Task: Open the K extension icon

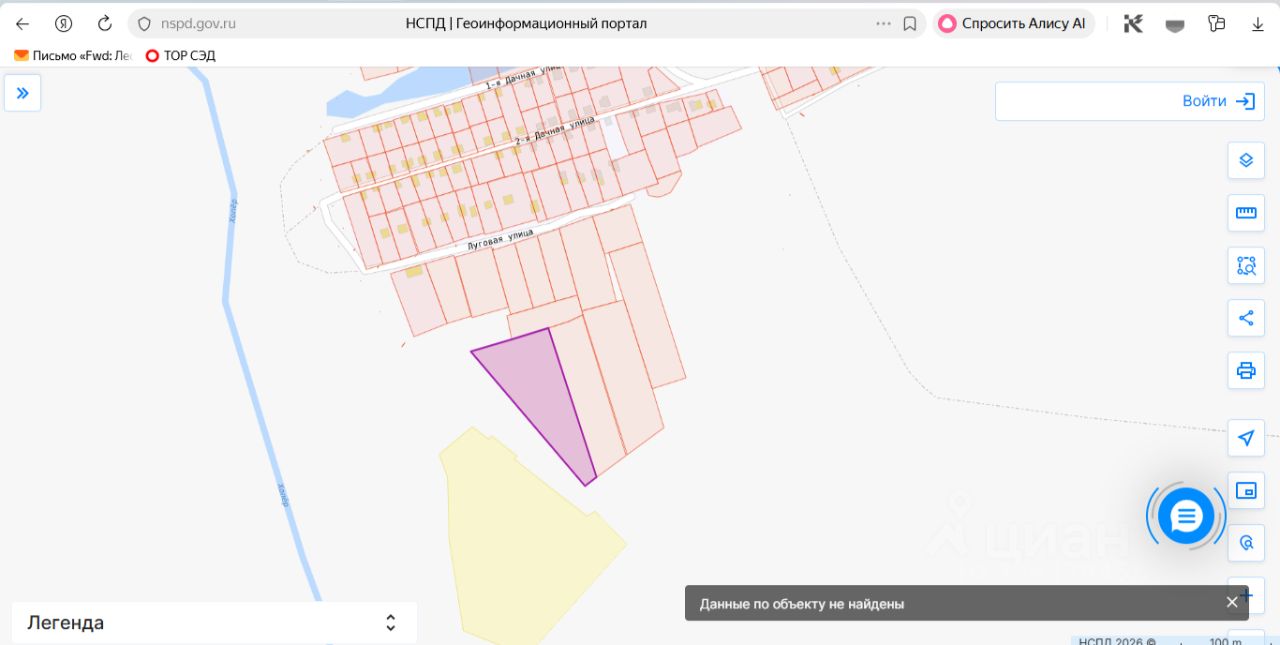Action: point(1133,23)
